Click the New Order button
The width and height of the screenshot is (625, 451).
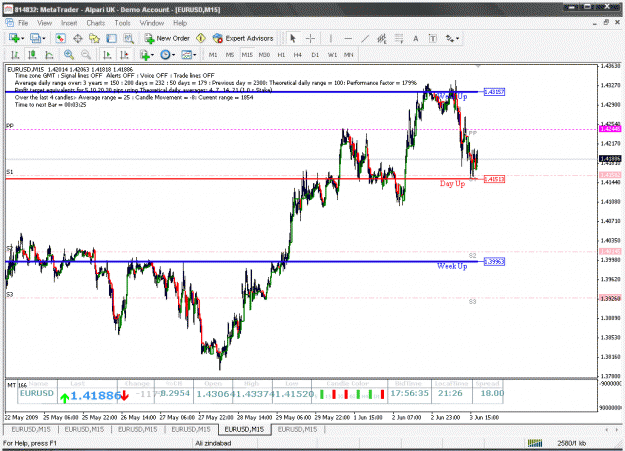[x=167, y=38]
